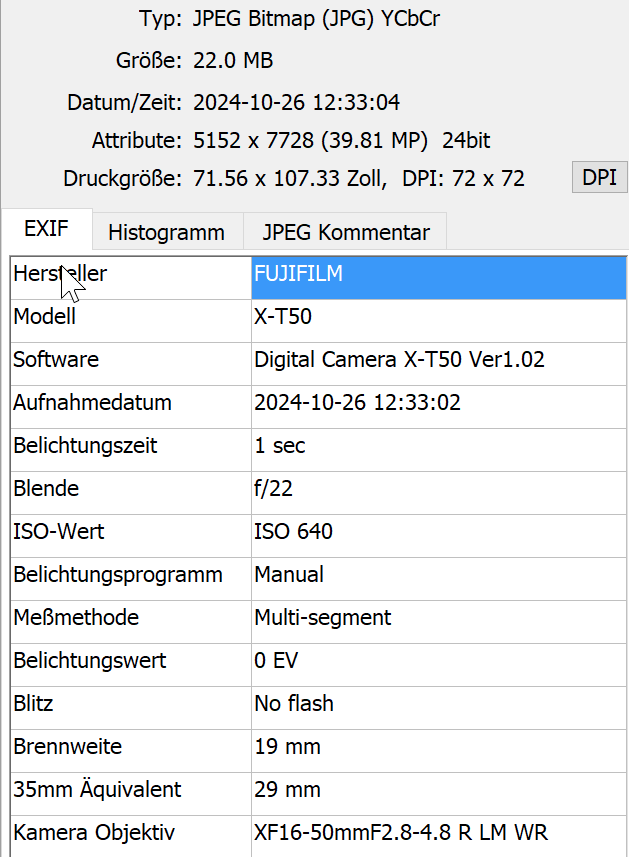This screenshot has height=857, width=629.
Task: Click the Meßmethode value Multi-segment
Action: [438, 618]
